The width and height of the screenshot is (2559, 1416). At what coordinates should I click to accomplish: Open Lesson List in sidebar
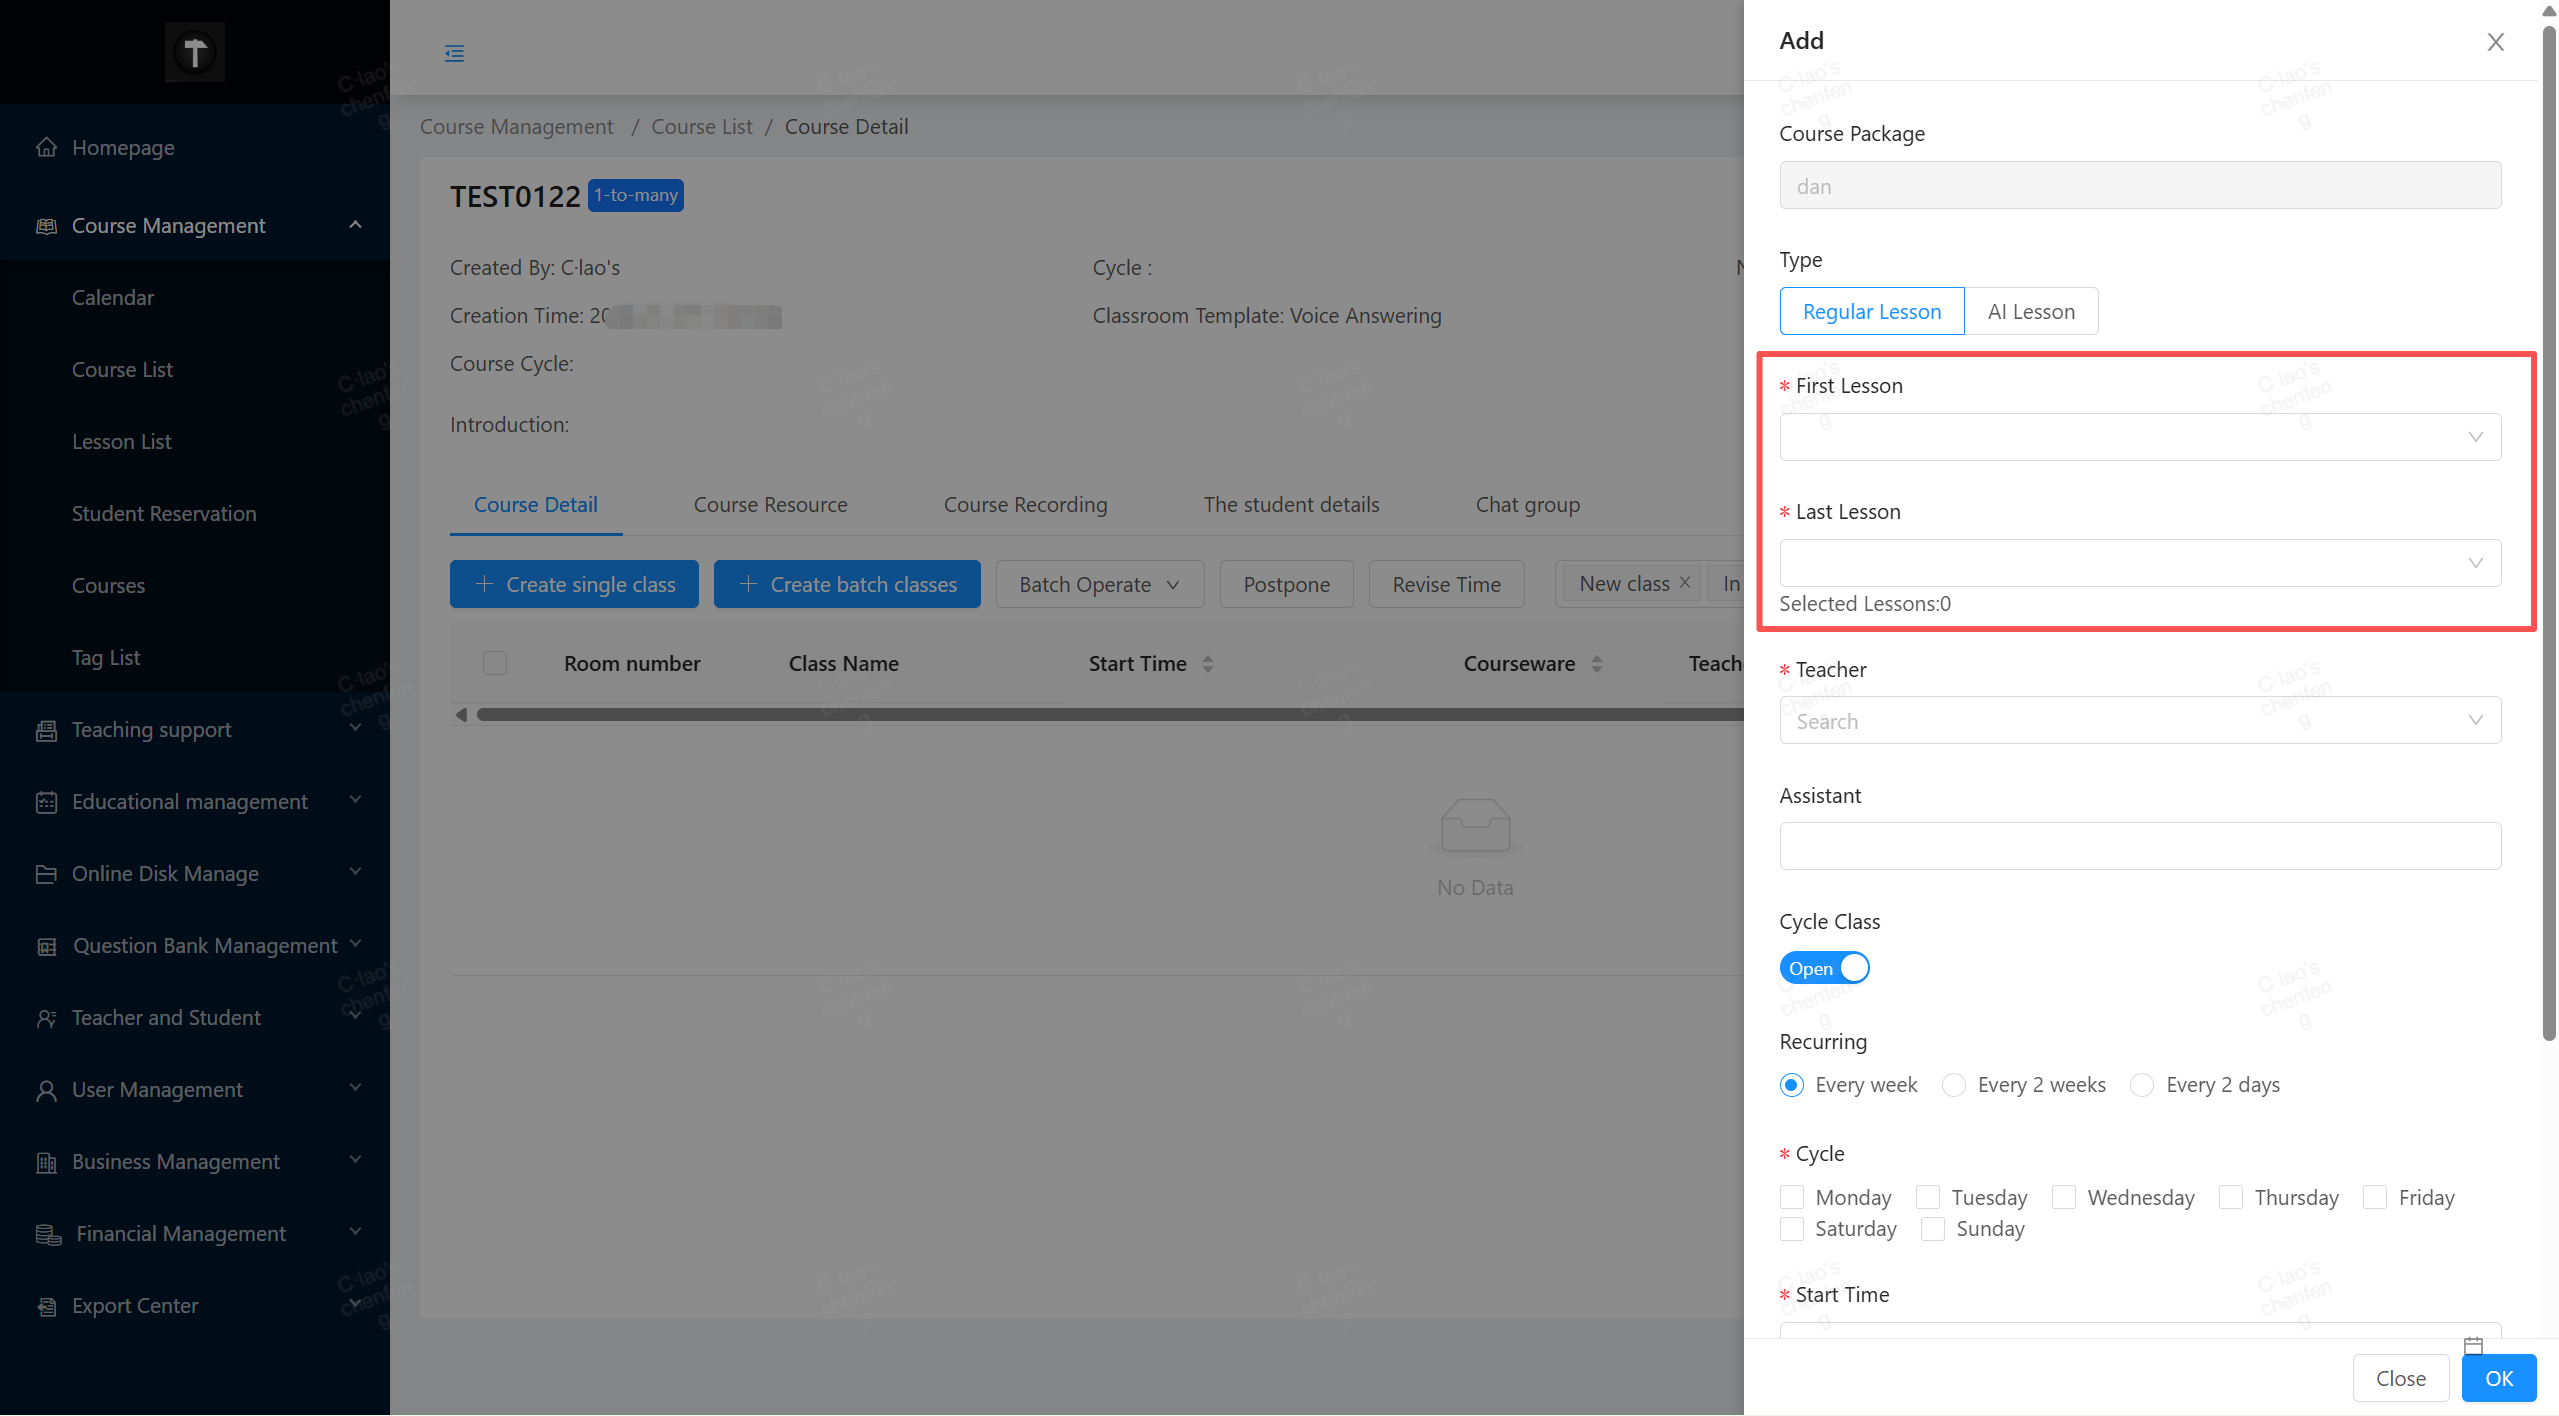click(x=122, y=441)
